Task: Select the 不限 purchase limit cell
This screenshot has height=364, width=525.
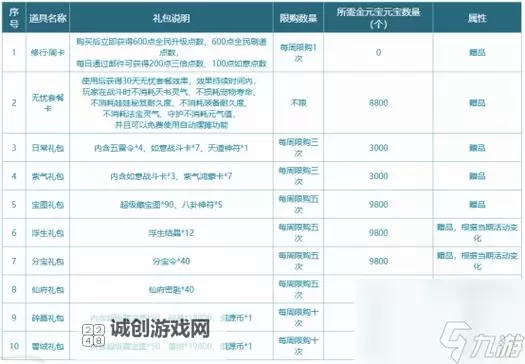Action: 298,102
